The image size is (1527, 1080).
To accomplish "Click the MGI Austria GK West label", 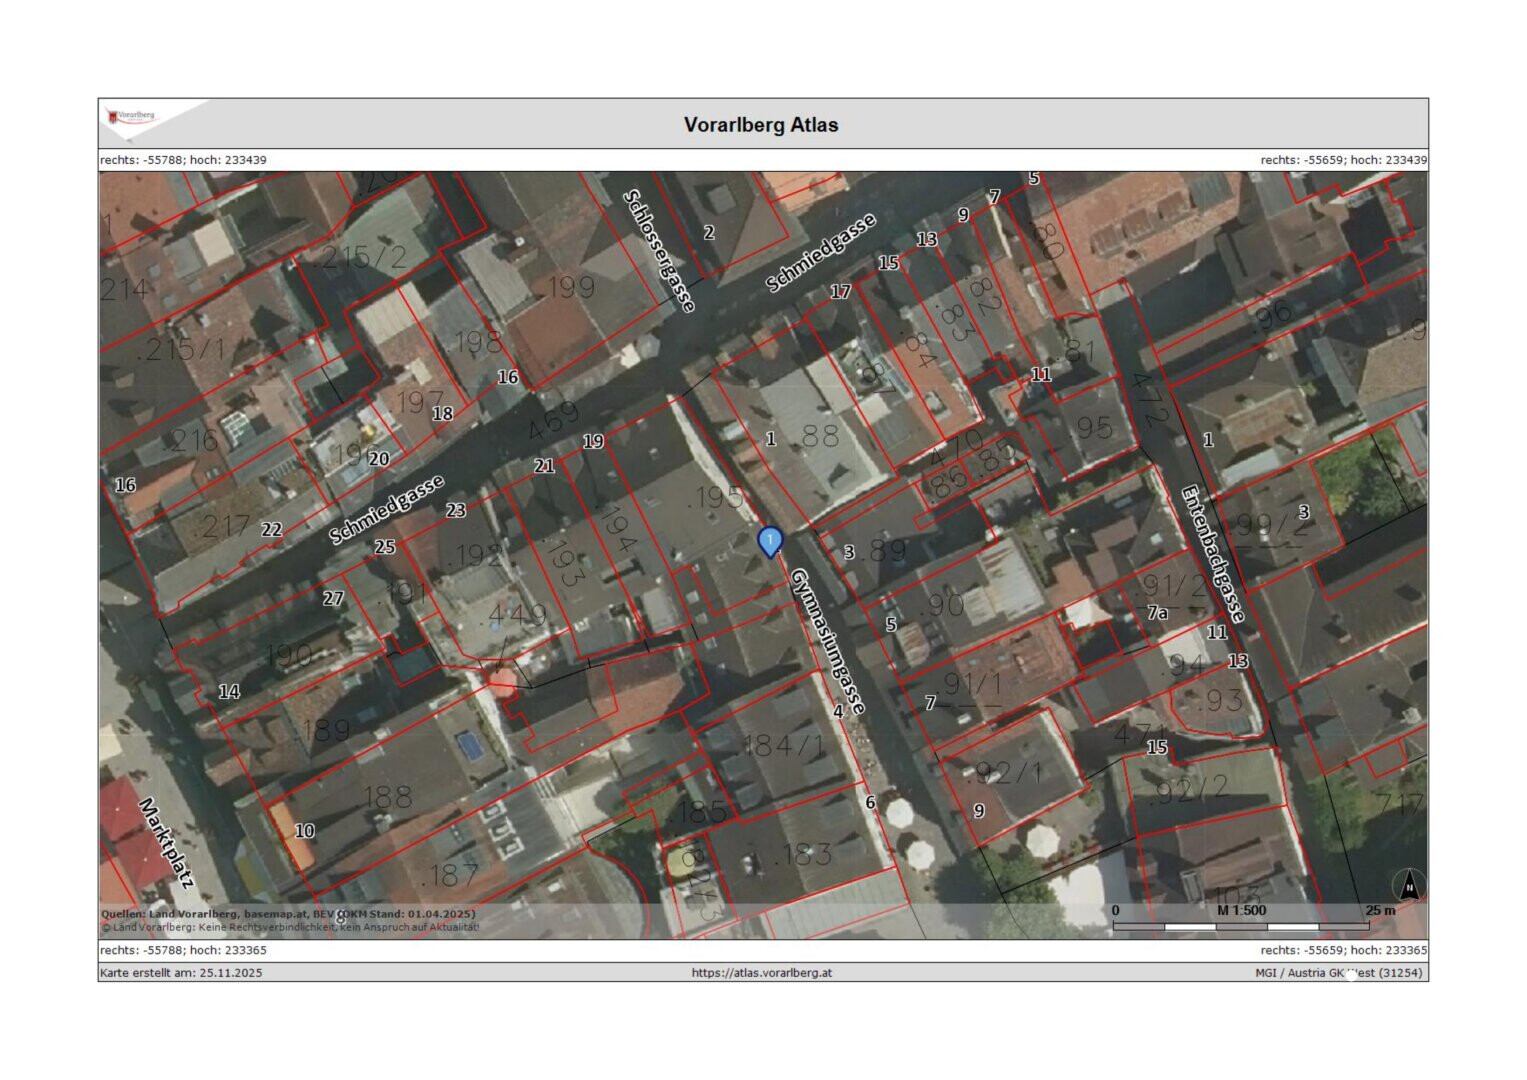I will [1338, 972].
